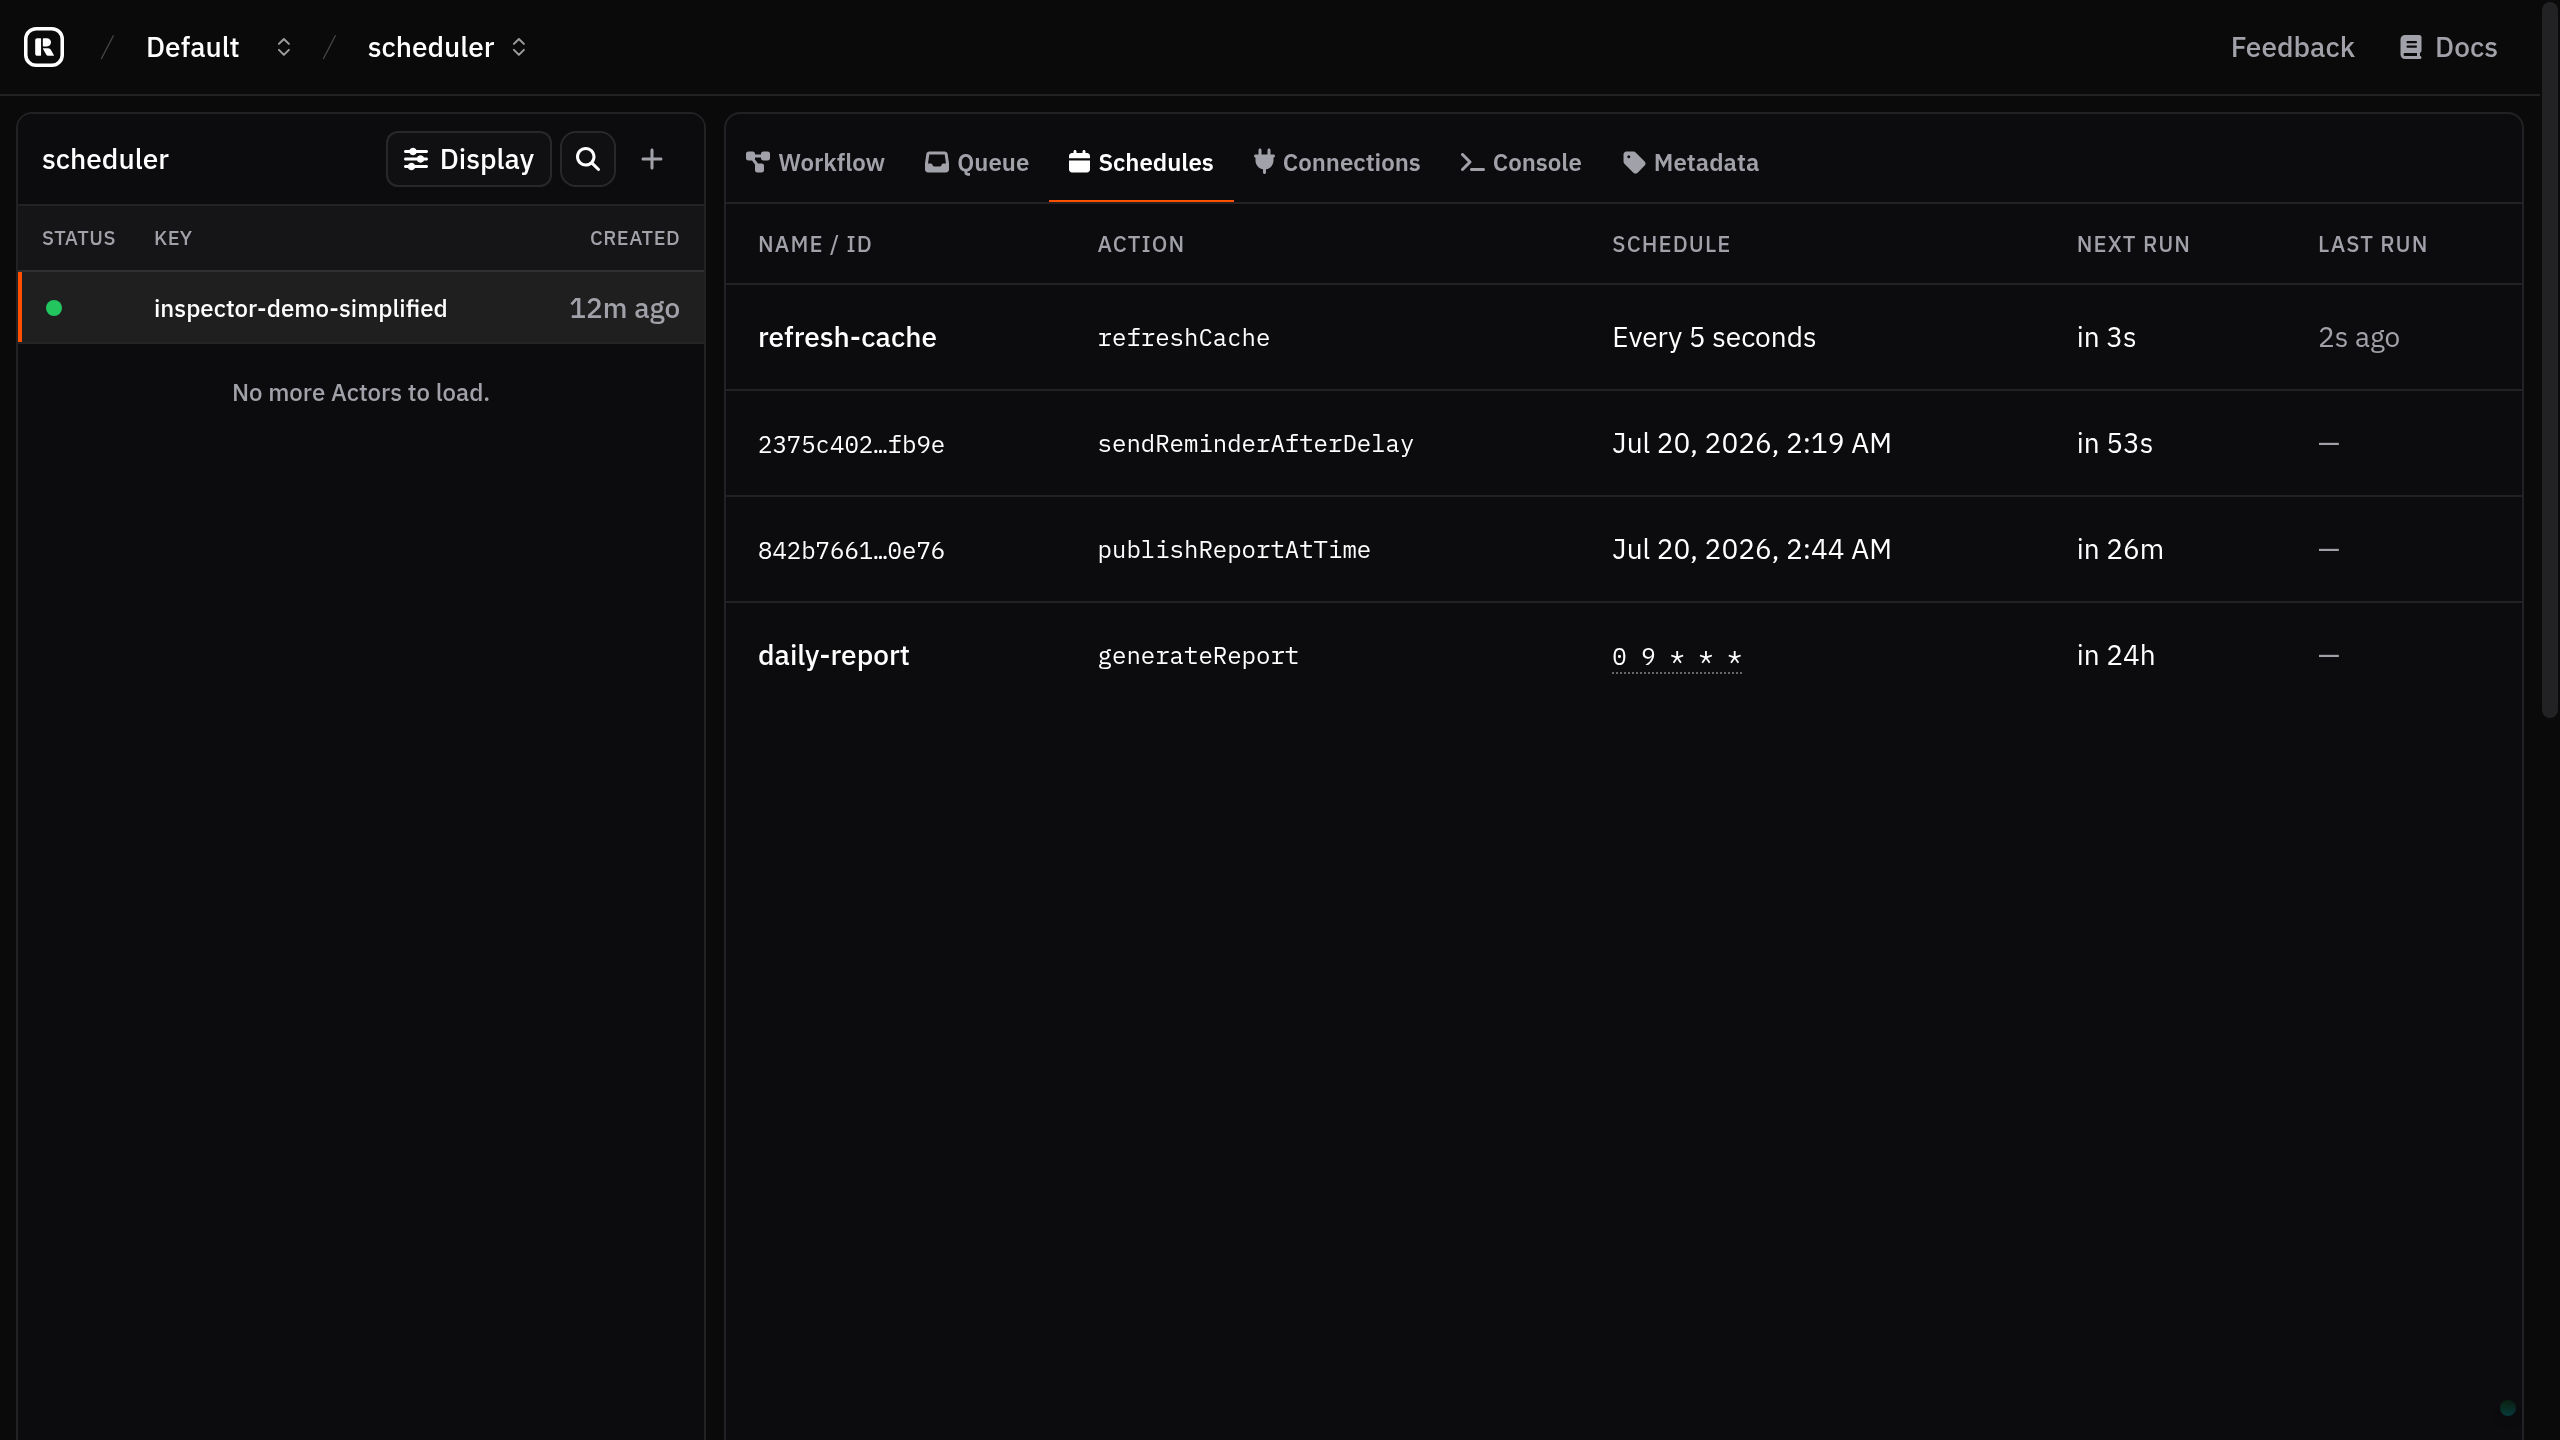This screenshot has height=1440, width=2560.
Task: Click the Queue inbox icon
Action: tap(936, 162)
